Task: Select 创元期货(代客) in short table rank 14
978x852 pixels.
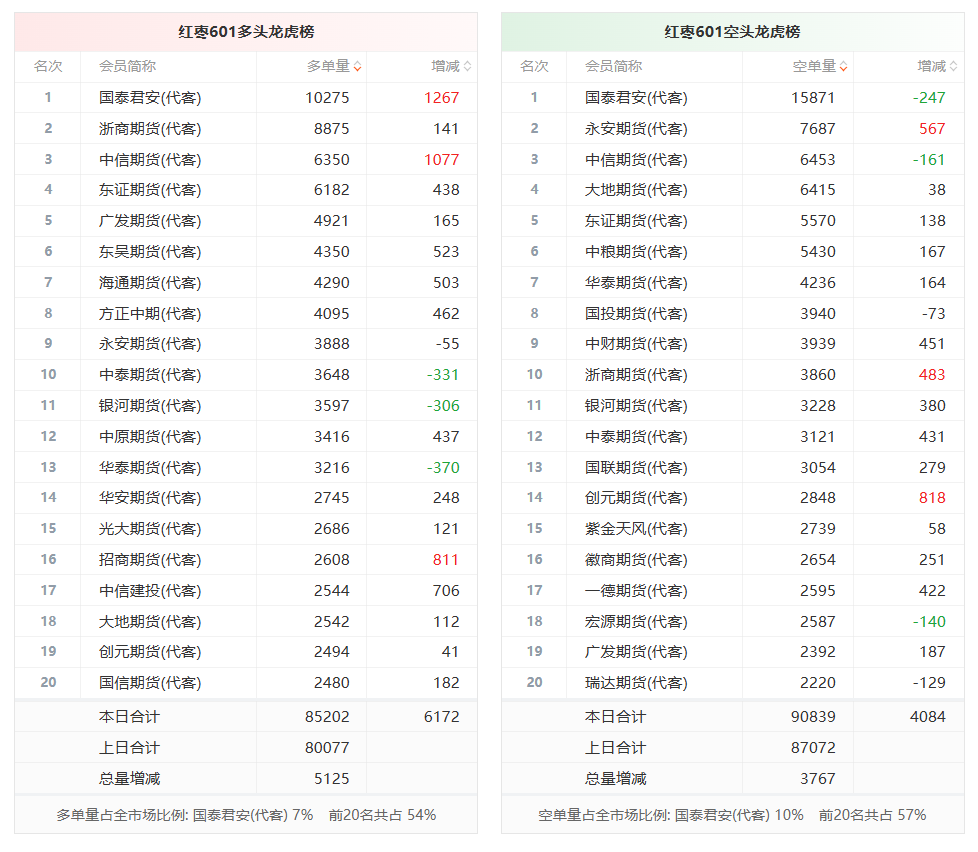Action: coord(636,498)
